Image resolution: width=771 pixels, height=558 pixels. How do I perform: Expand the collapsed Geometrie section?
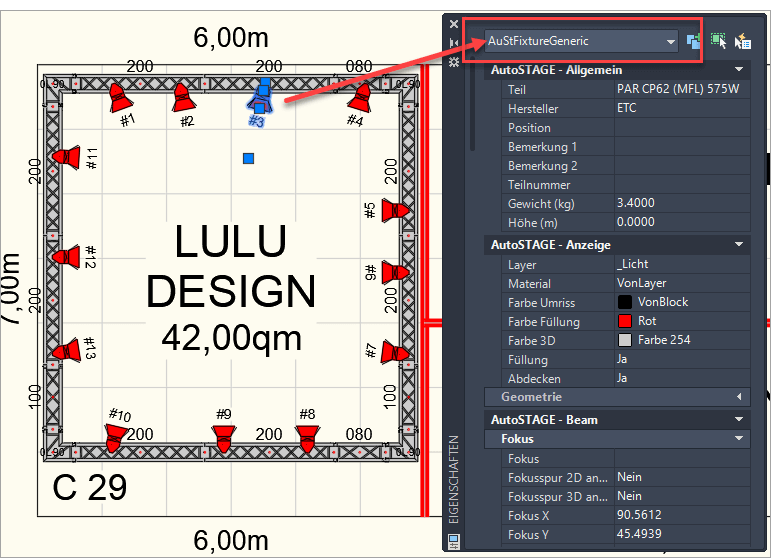click(739, 397)
